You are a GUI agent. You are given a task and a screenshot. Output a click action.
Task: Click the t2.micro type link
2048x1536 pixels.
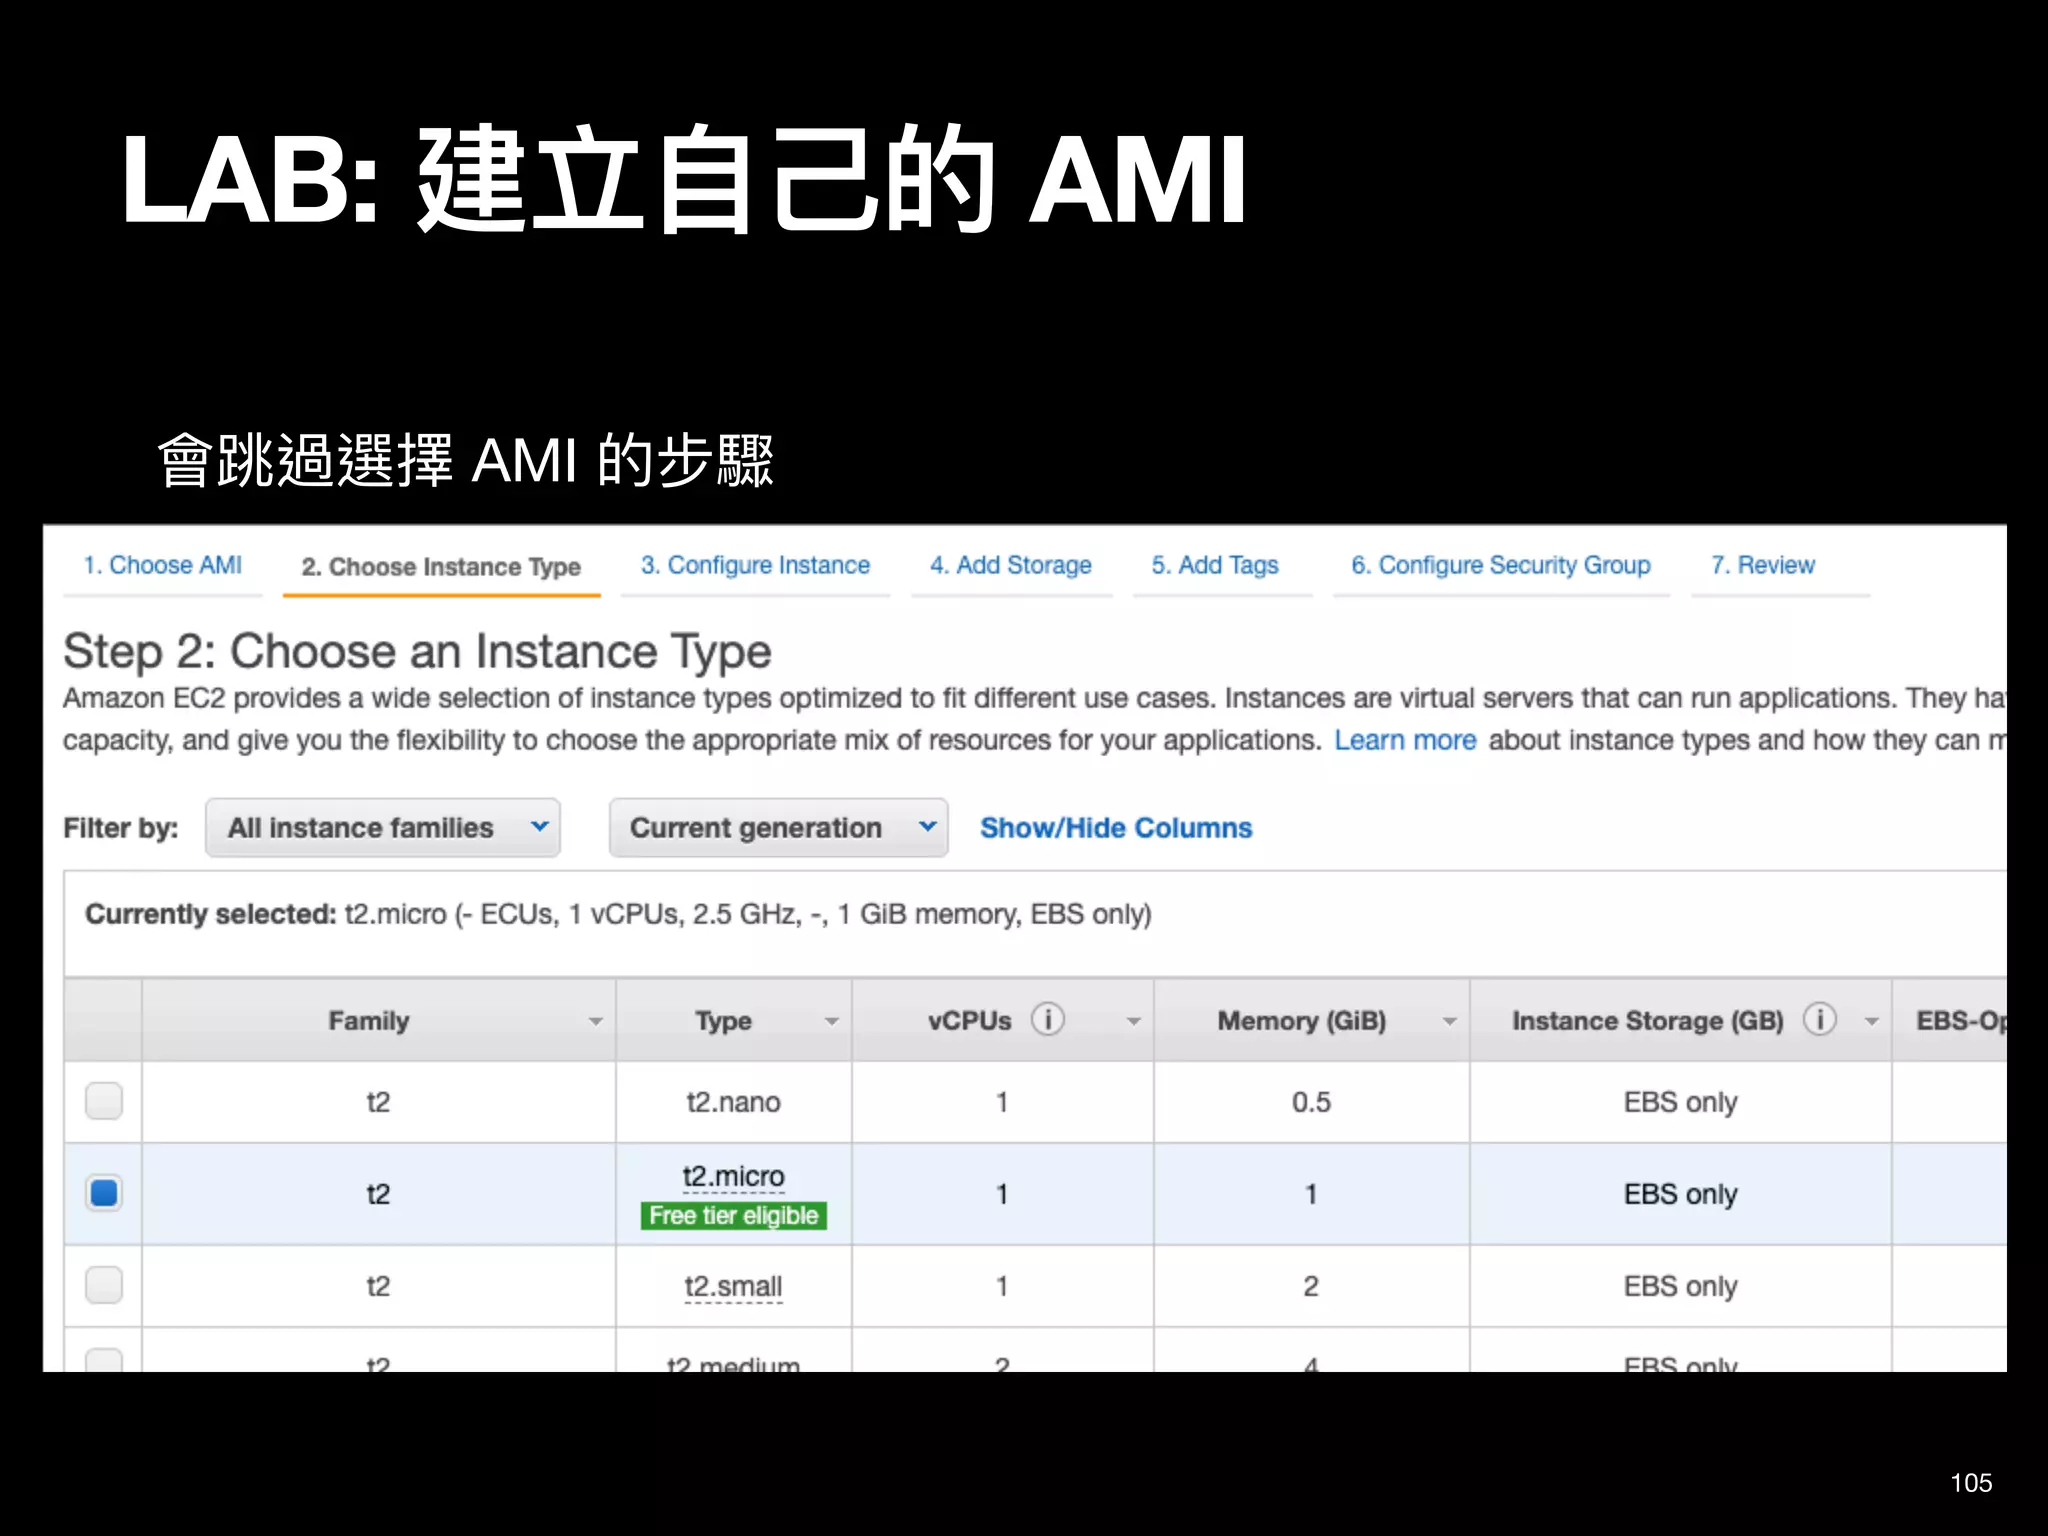click(733, 1177)
